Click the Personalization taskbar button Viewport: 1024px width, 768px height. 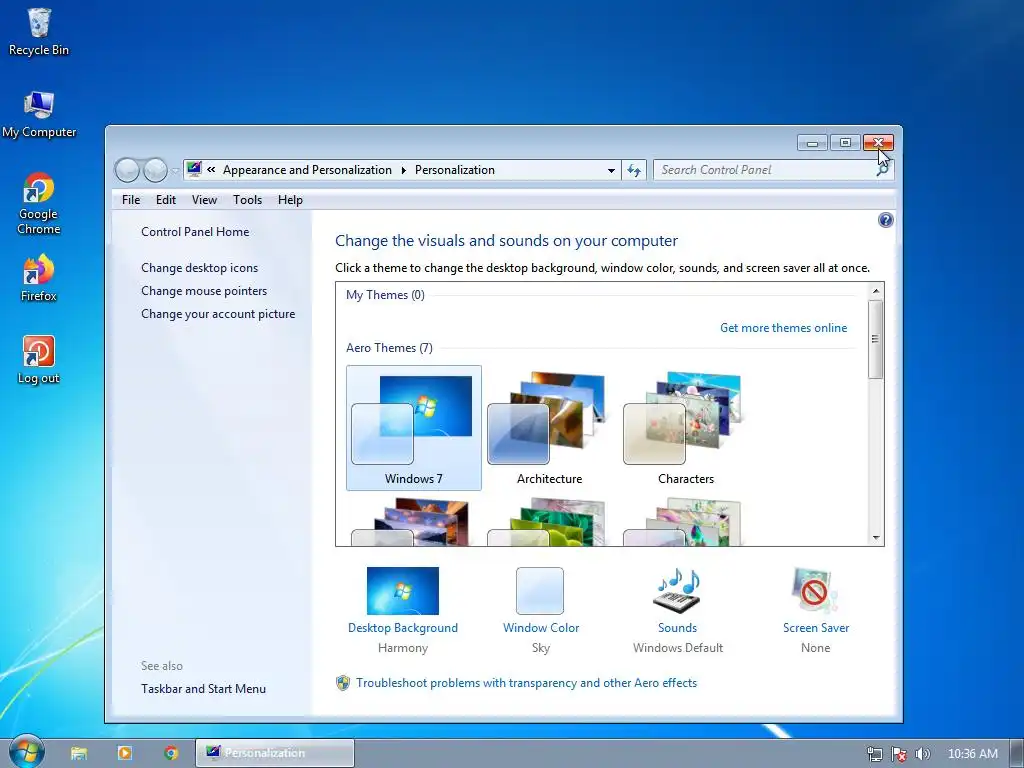coord(275,753)
